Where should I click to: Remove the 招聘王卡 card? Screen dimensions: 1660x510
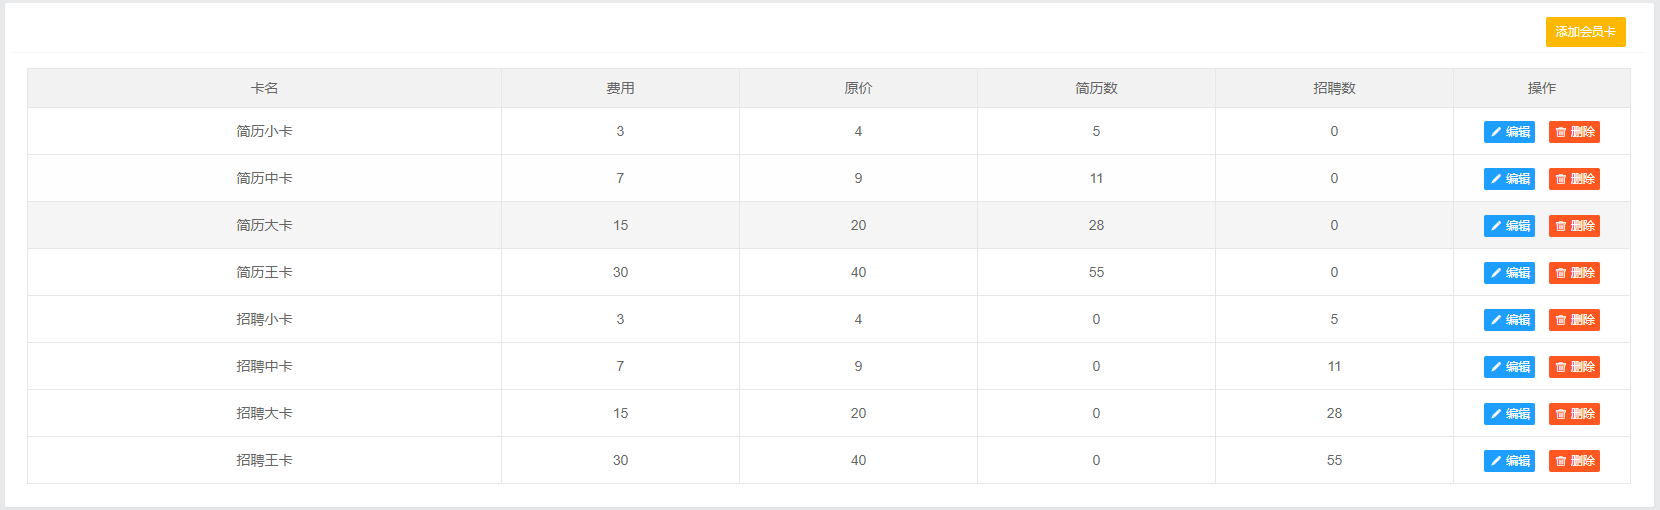[x=1573, y=461]
